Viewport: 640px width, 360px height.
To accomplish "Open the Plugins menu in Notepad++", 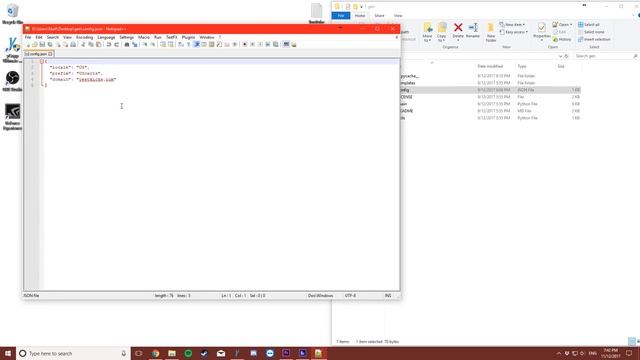I will (x=188, y=37).
